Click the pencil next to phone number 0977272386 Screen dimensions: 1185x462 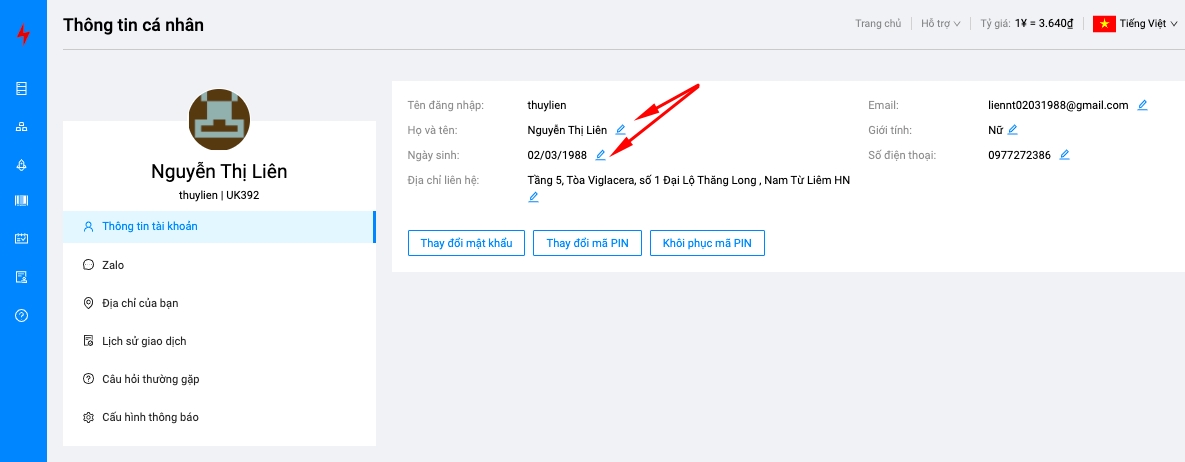(1064, 155)
